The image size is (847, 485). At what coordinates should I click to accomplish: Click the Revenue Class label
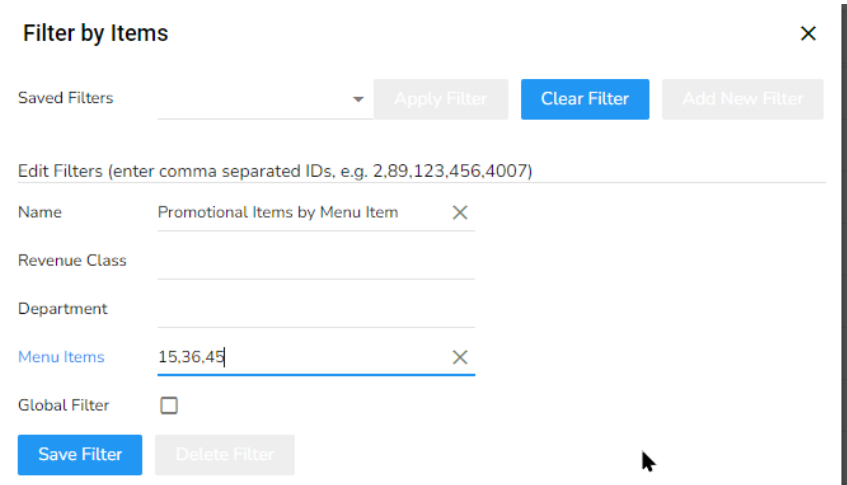click(72, 261)
